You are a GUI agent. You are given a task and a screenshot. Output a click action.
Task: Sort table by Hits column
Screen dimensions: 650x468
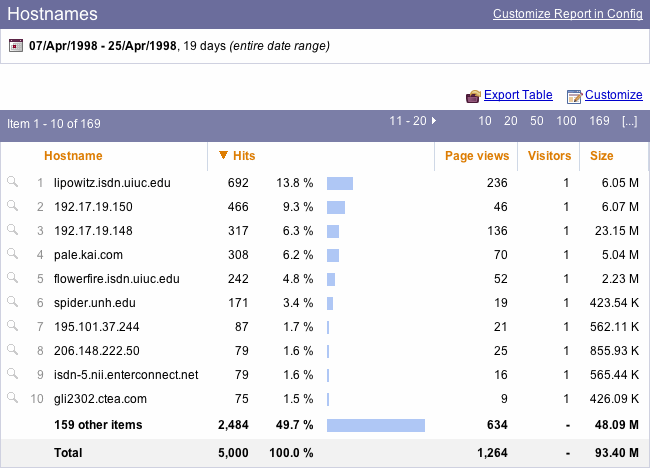(x=243, y=156)
